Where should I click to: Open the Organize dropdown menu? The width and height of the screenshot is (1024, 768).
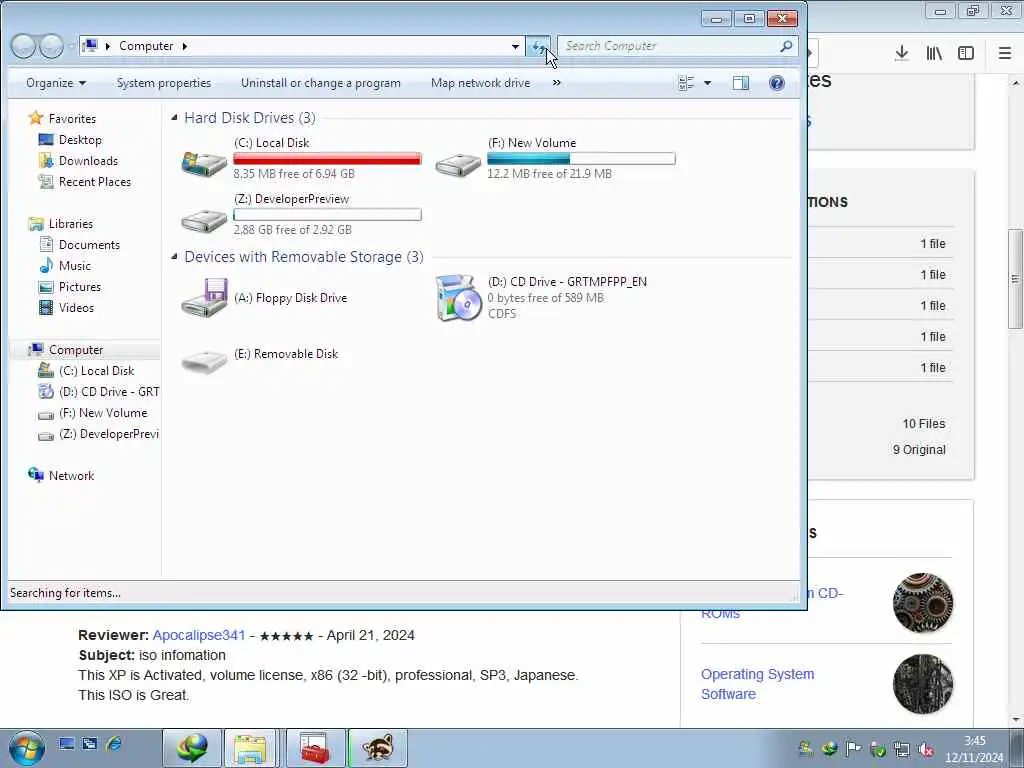click(56, 83)
